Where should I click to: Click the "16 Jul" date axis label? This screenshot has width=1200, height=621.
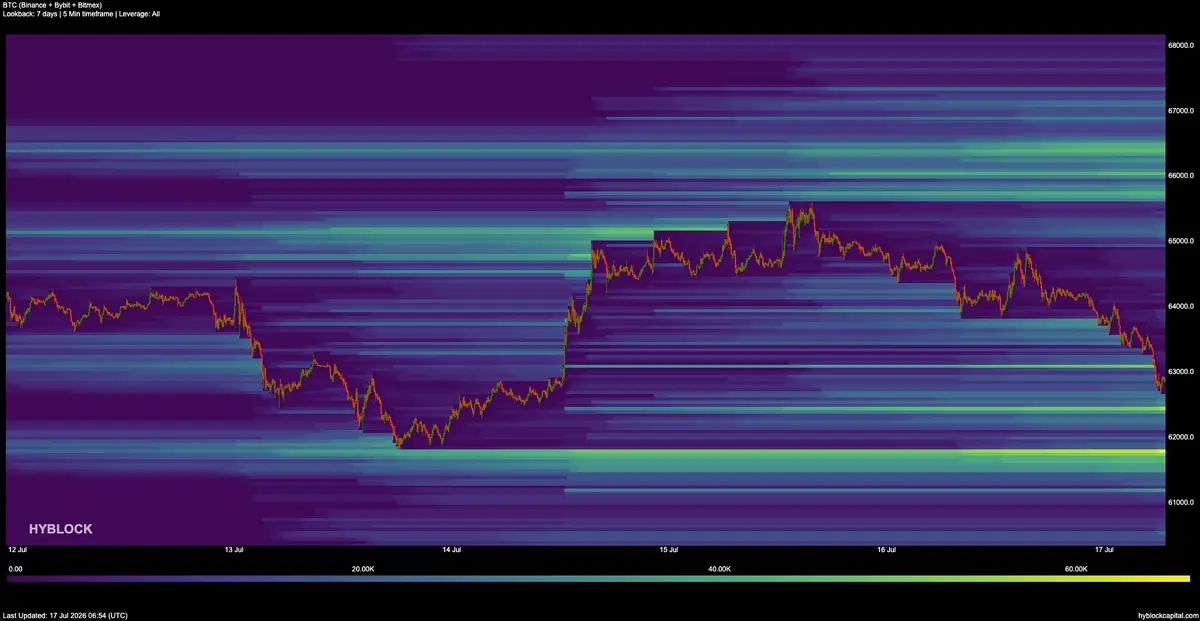click(x=887, y=550)
